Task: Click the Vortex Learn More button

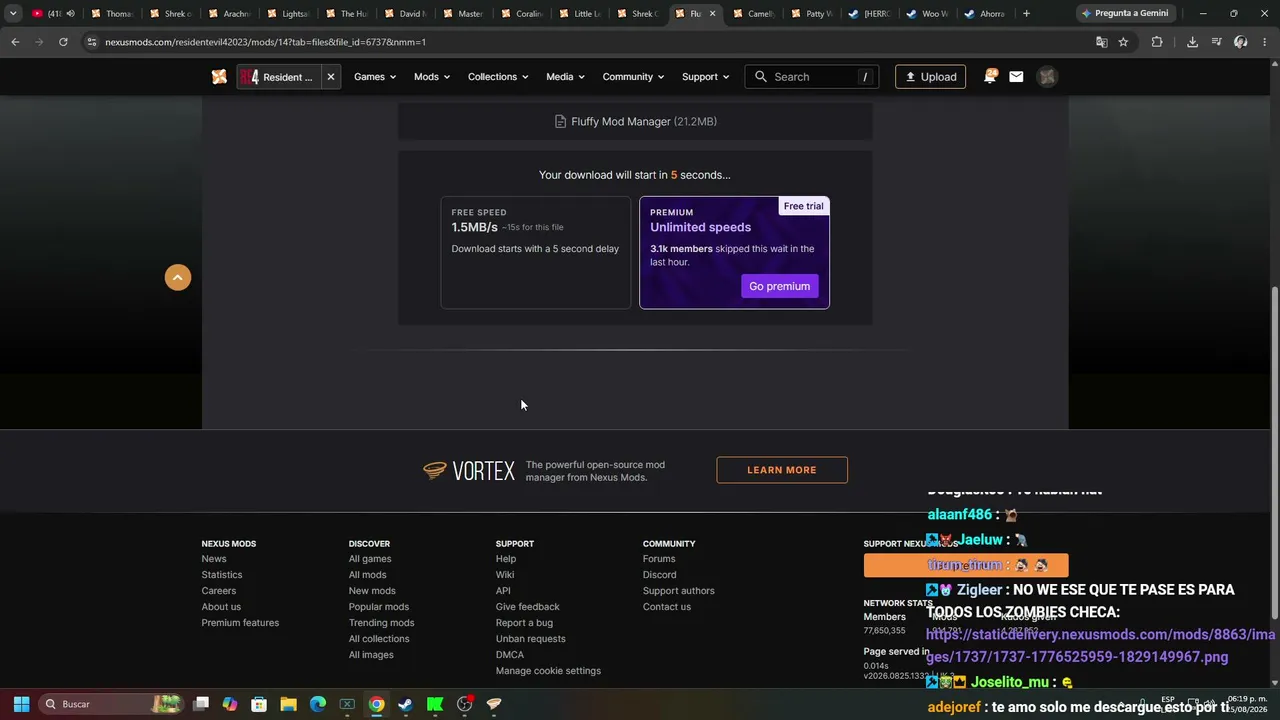Action: (x=782, y=470)
